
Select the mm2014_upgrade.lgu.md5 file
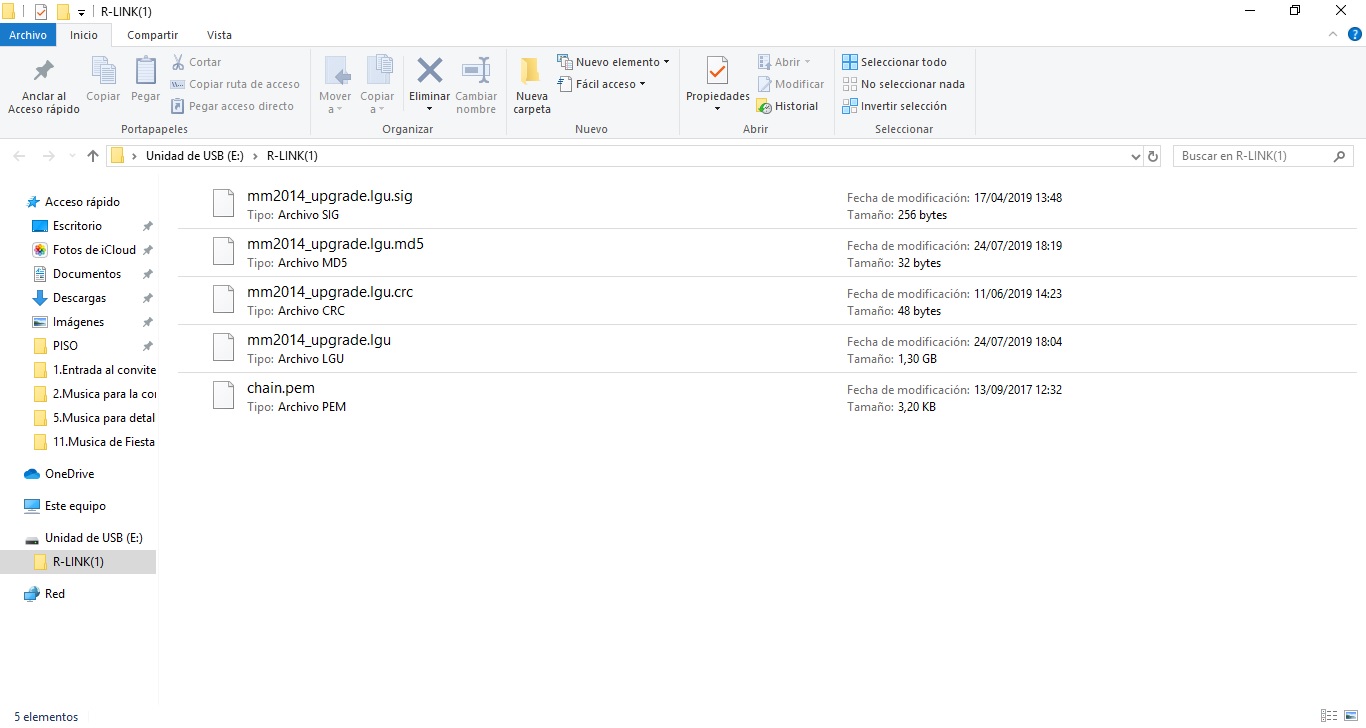[x=766, y=253]
